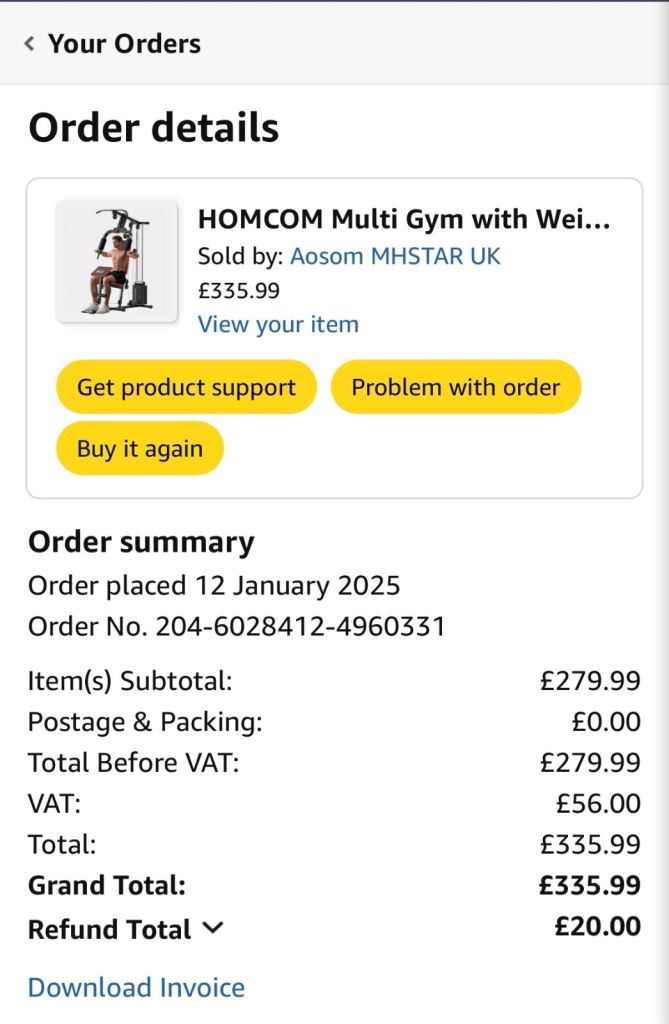Click the VAT amount £56.00
669x1024 pixels.
point(598,803)
